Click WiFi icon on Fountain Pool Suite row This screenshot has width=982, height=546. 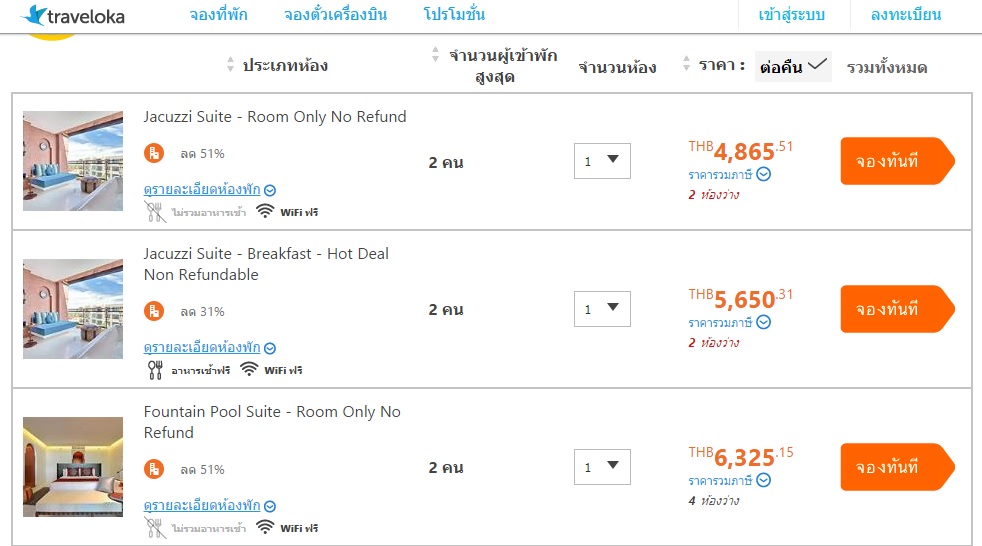click(265, 527)
